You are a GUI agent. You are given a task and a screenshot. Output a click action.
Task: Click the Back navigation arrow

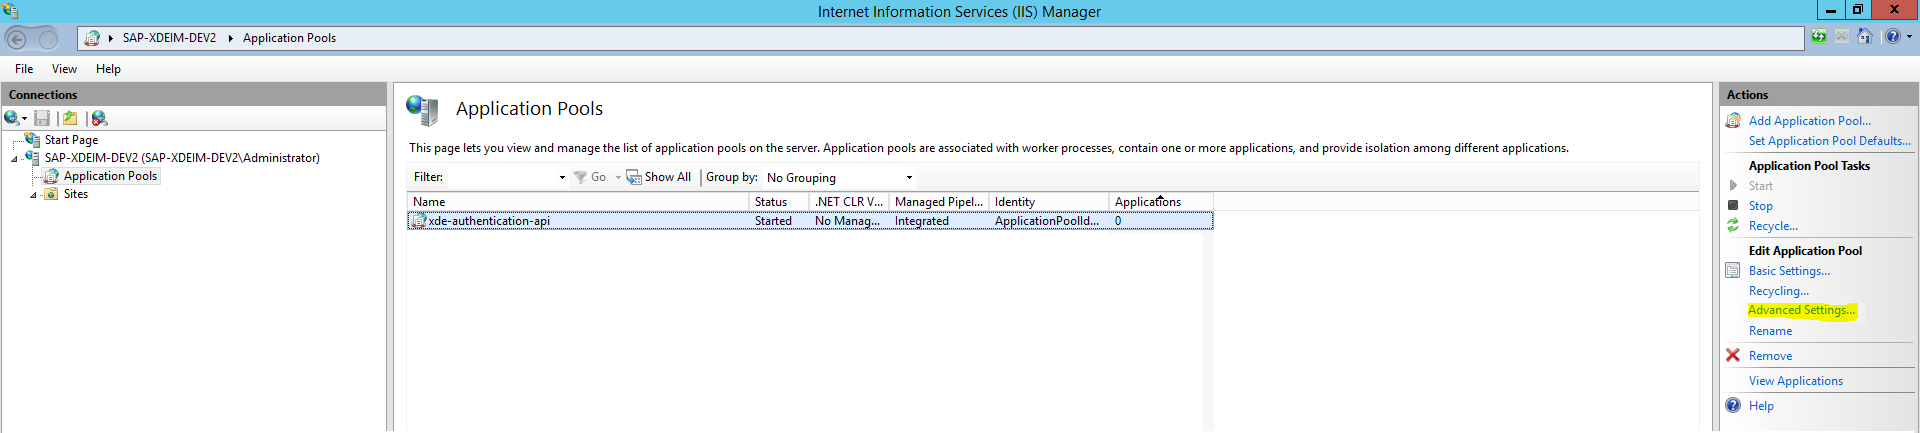tap(16, 38)
